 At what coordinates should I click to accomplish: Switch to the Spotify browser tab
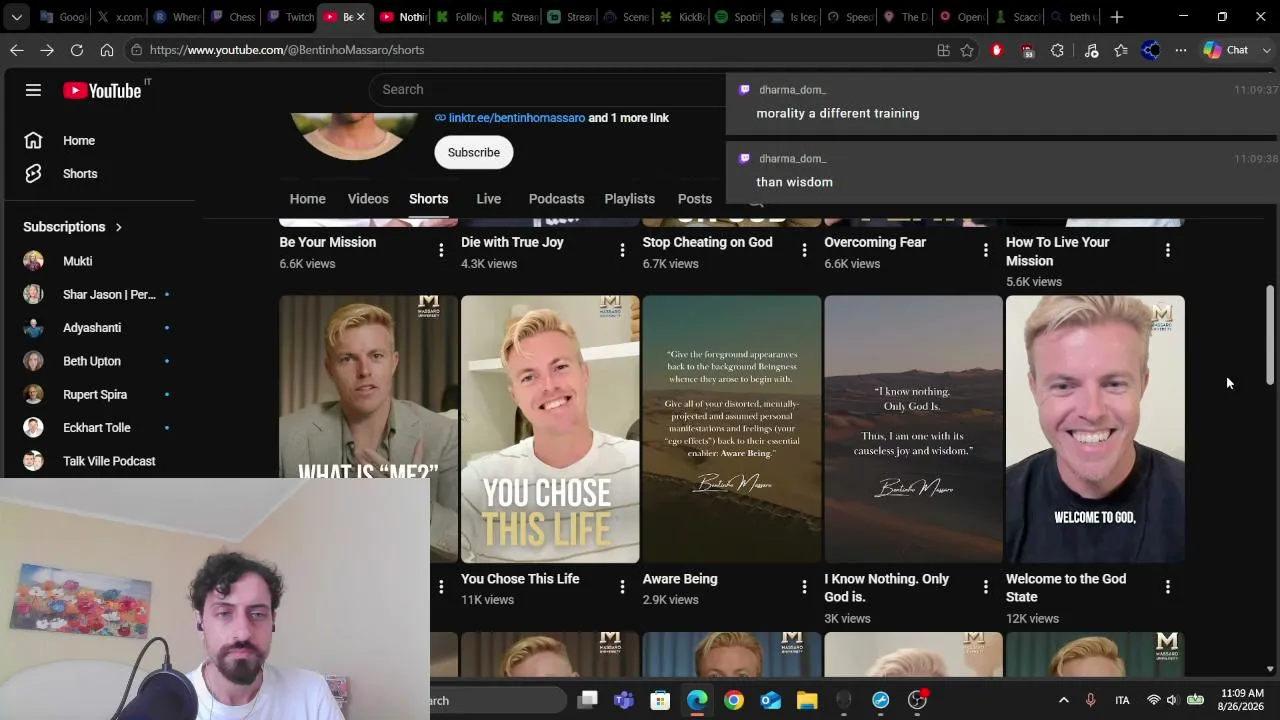(740, 17)
